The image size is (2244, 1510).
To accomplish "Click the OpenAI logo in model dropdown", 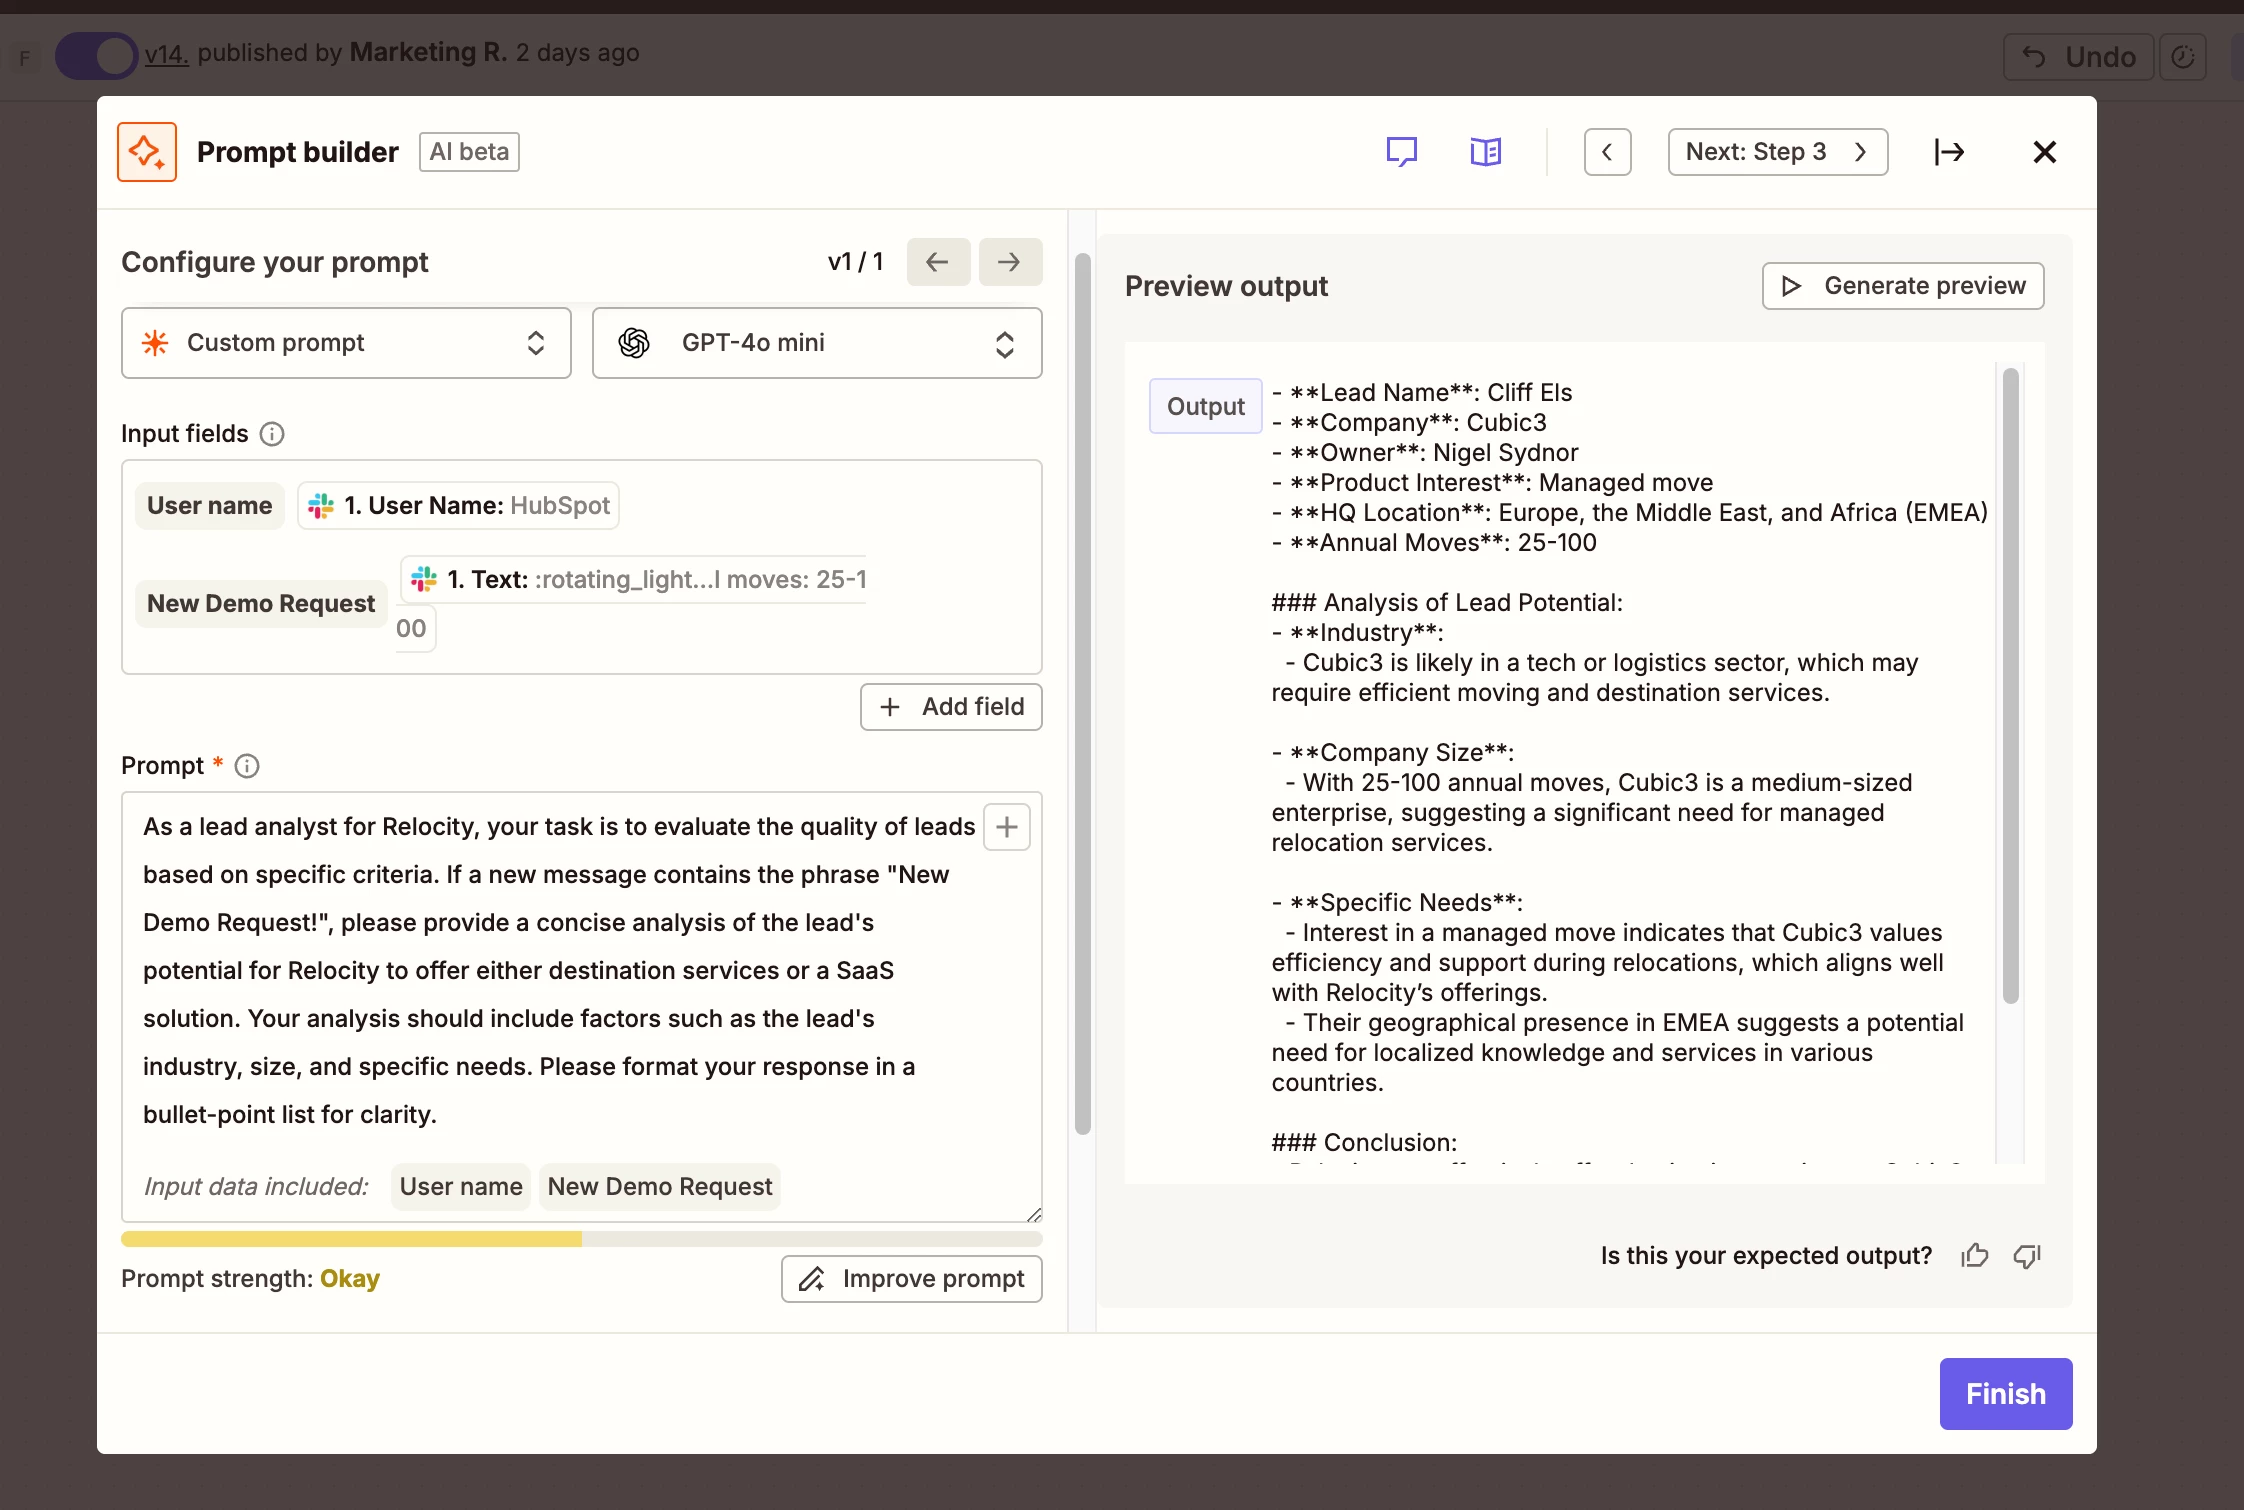I will [634, 343].
